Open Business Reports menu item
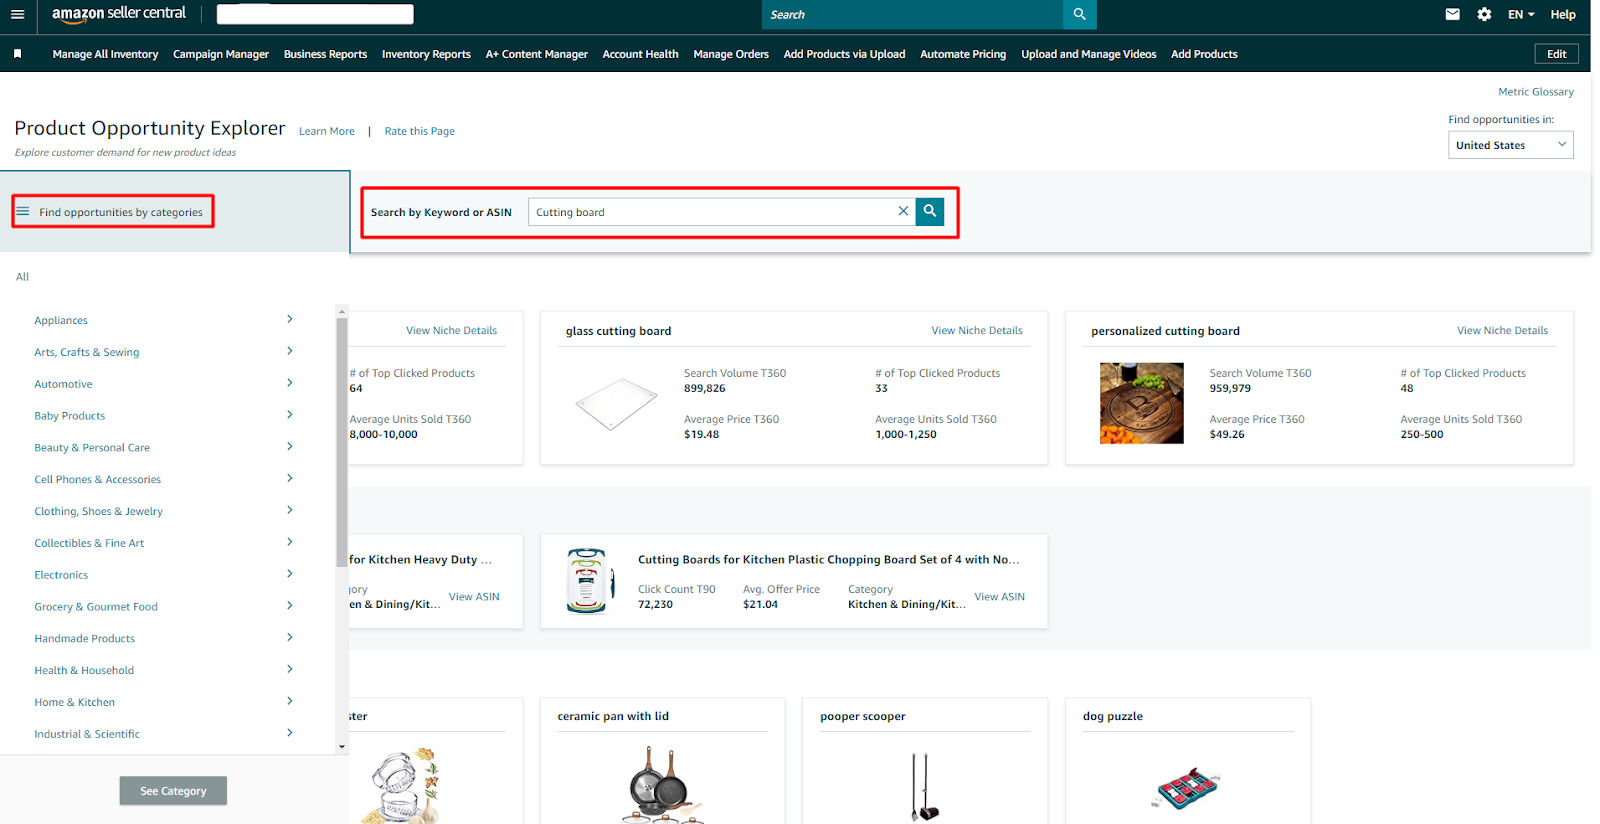1600x824 pixels. (x=325, y=54)
